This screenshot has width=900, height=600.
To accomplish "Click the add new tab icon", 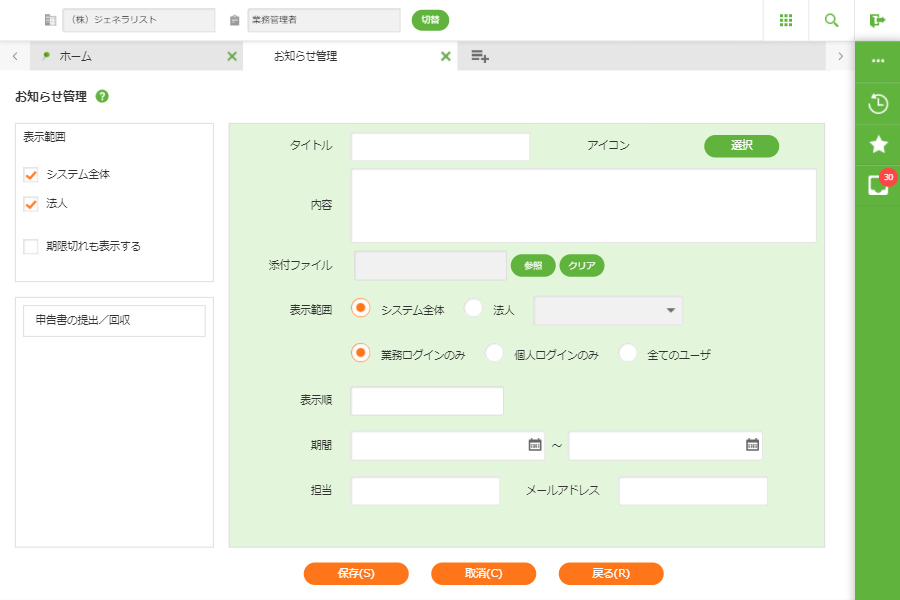I will point(480,56).
